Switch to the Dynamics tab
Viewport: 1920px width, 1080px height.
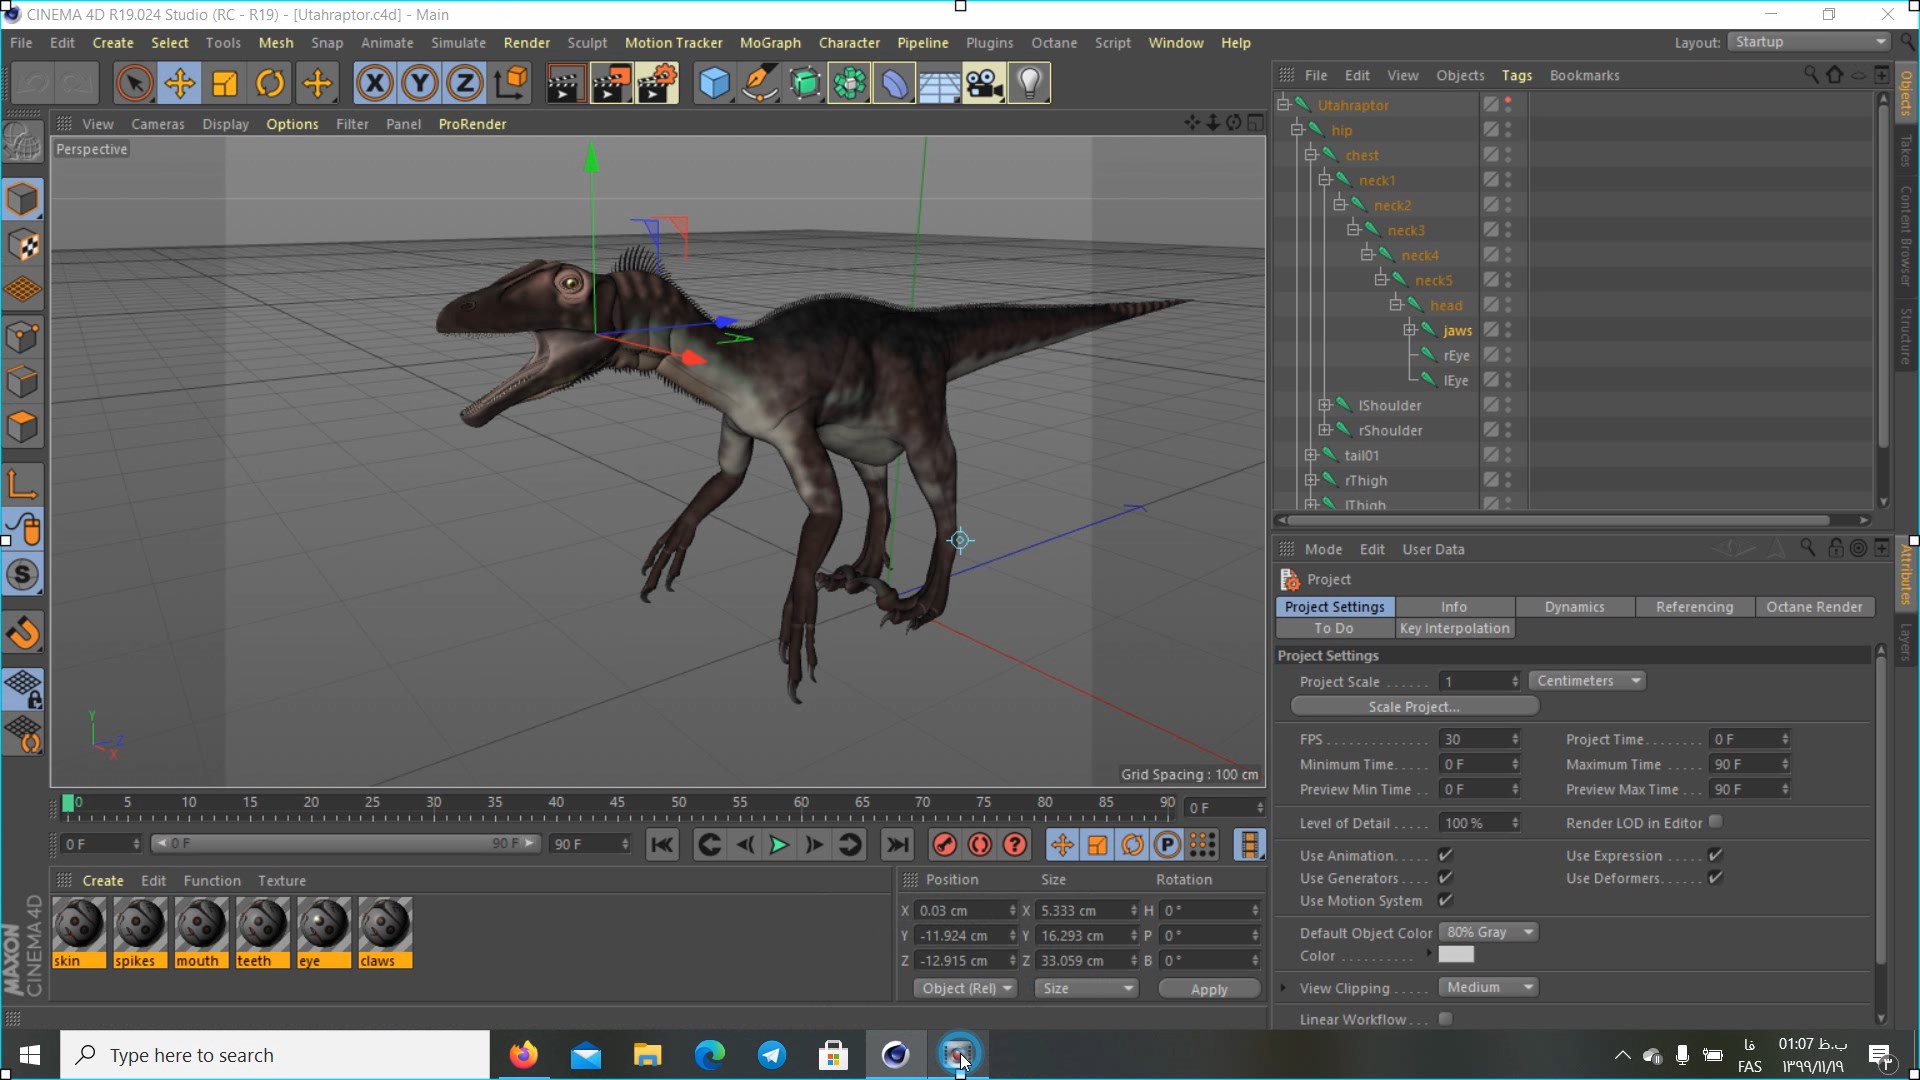pos(1575,605)
